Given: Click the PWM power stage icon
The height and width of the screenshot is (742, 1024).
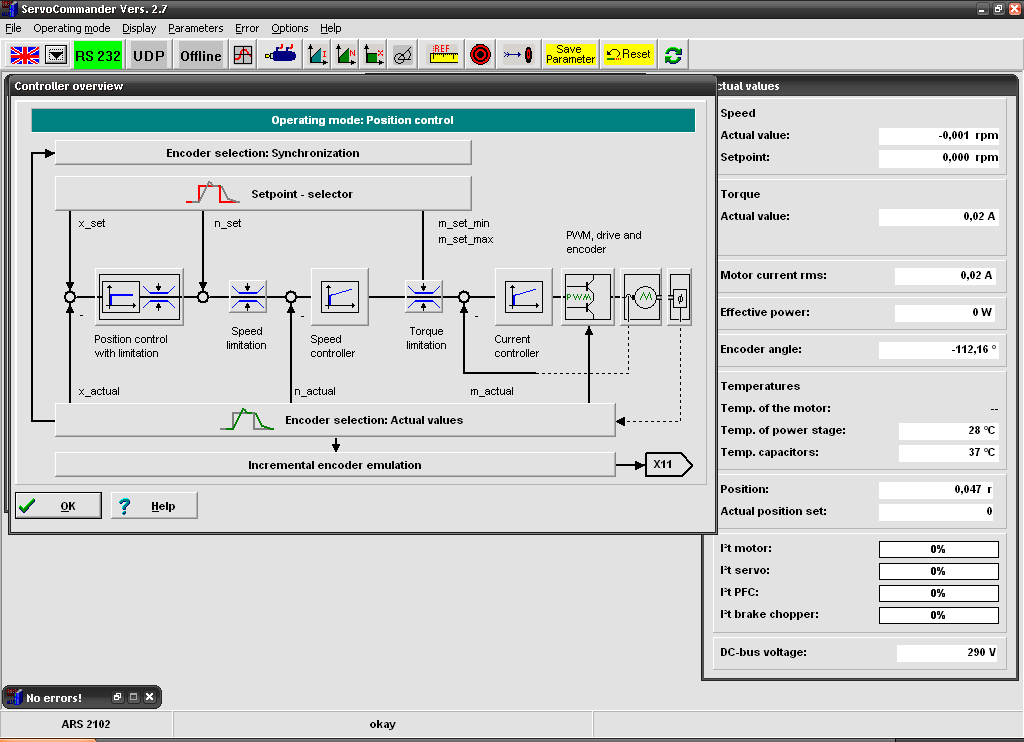Looking at the screenshot, I should (588, 297).
